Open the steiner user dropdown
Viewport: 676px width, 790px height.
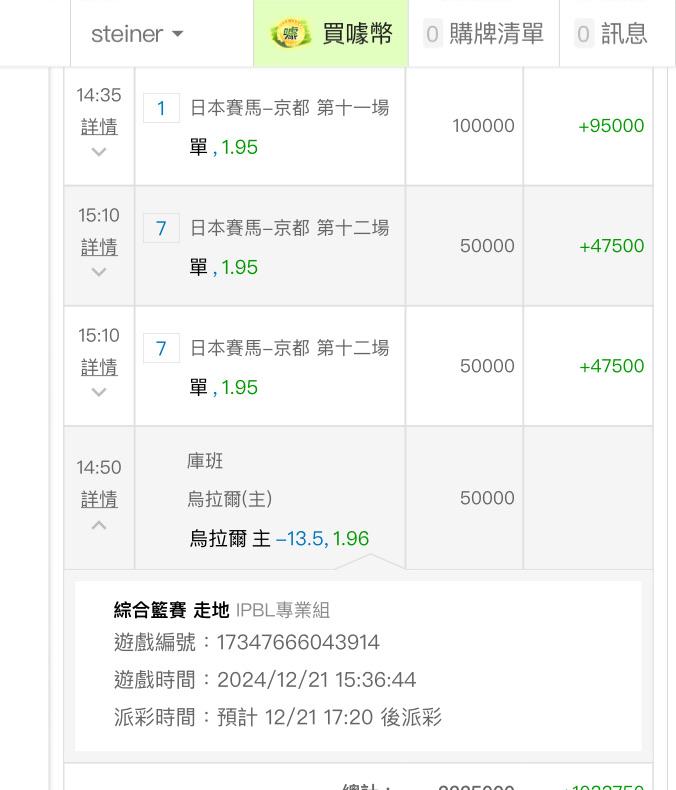tap(137, 33)
